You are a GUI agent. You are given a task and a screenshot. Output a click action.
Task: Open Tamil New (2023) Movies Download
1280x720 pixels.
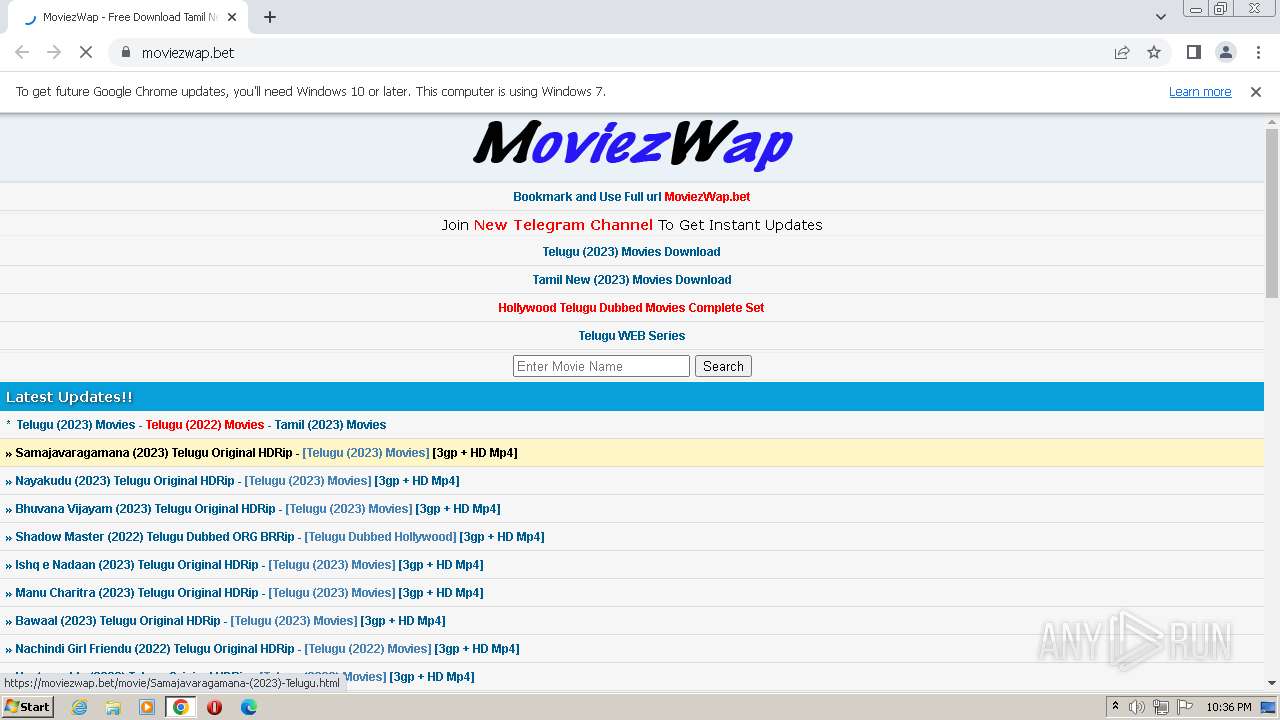(x=632, y=280)
